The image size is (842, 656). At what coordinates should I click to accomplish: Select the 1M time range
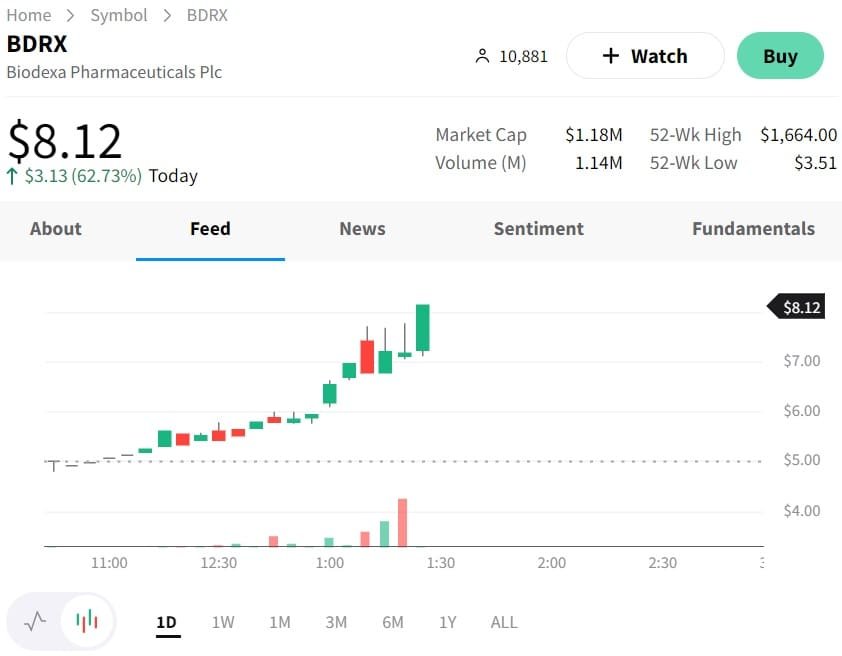point(280,622)
